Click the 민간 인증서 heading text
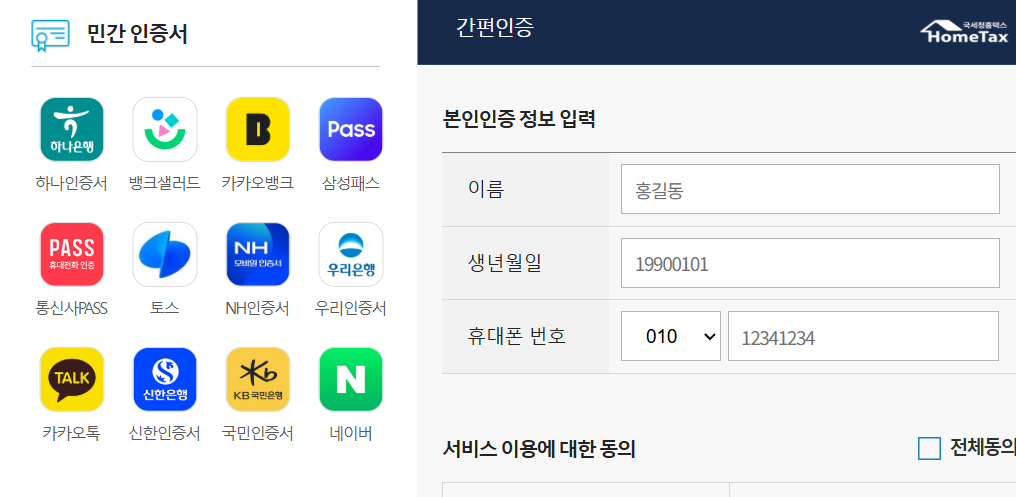Viewport: 1016px width, 497px height. [137, 34]
